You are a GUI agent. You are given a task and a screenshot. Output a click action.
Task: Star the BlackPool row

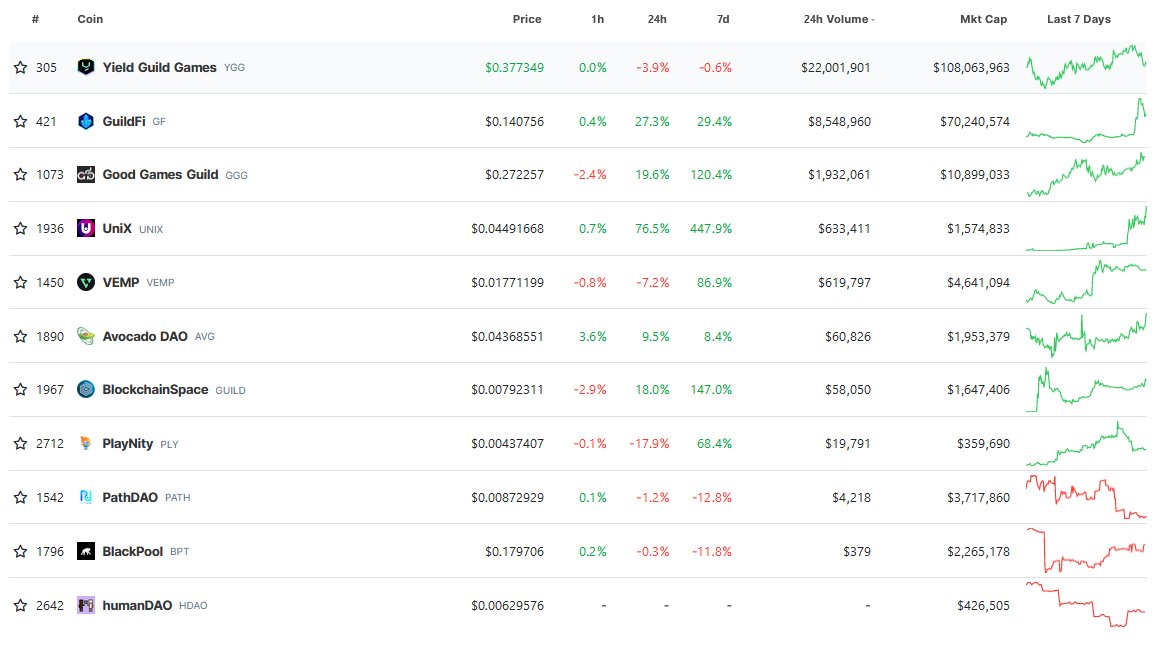(20, 551)
